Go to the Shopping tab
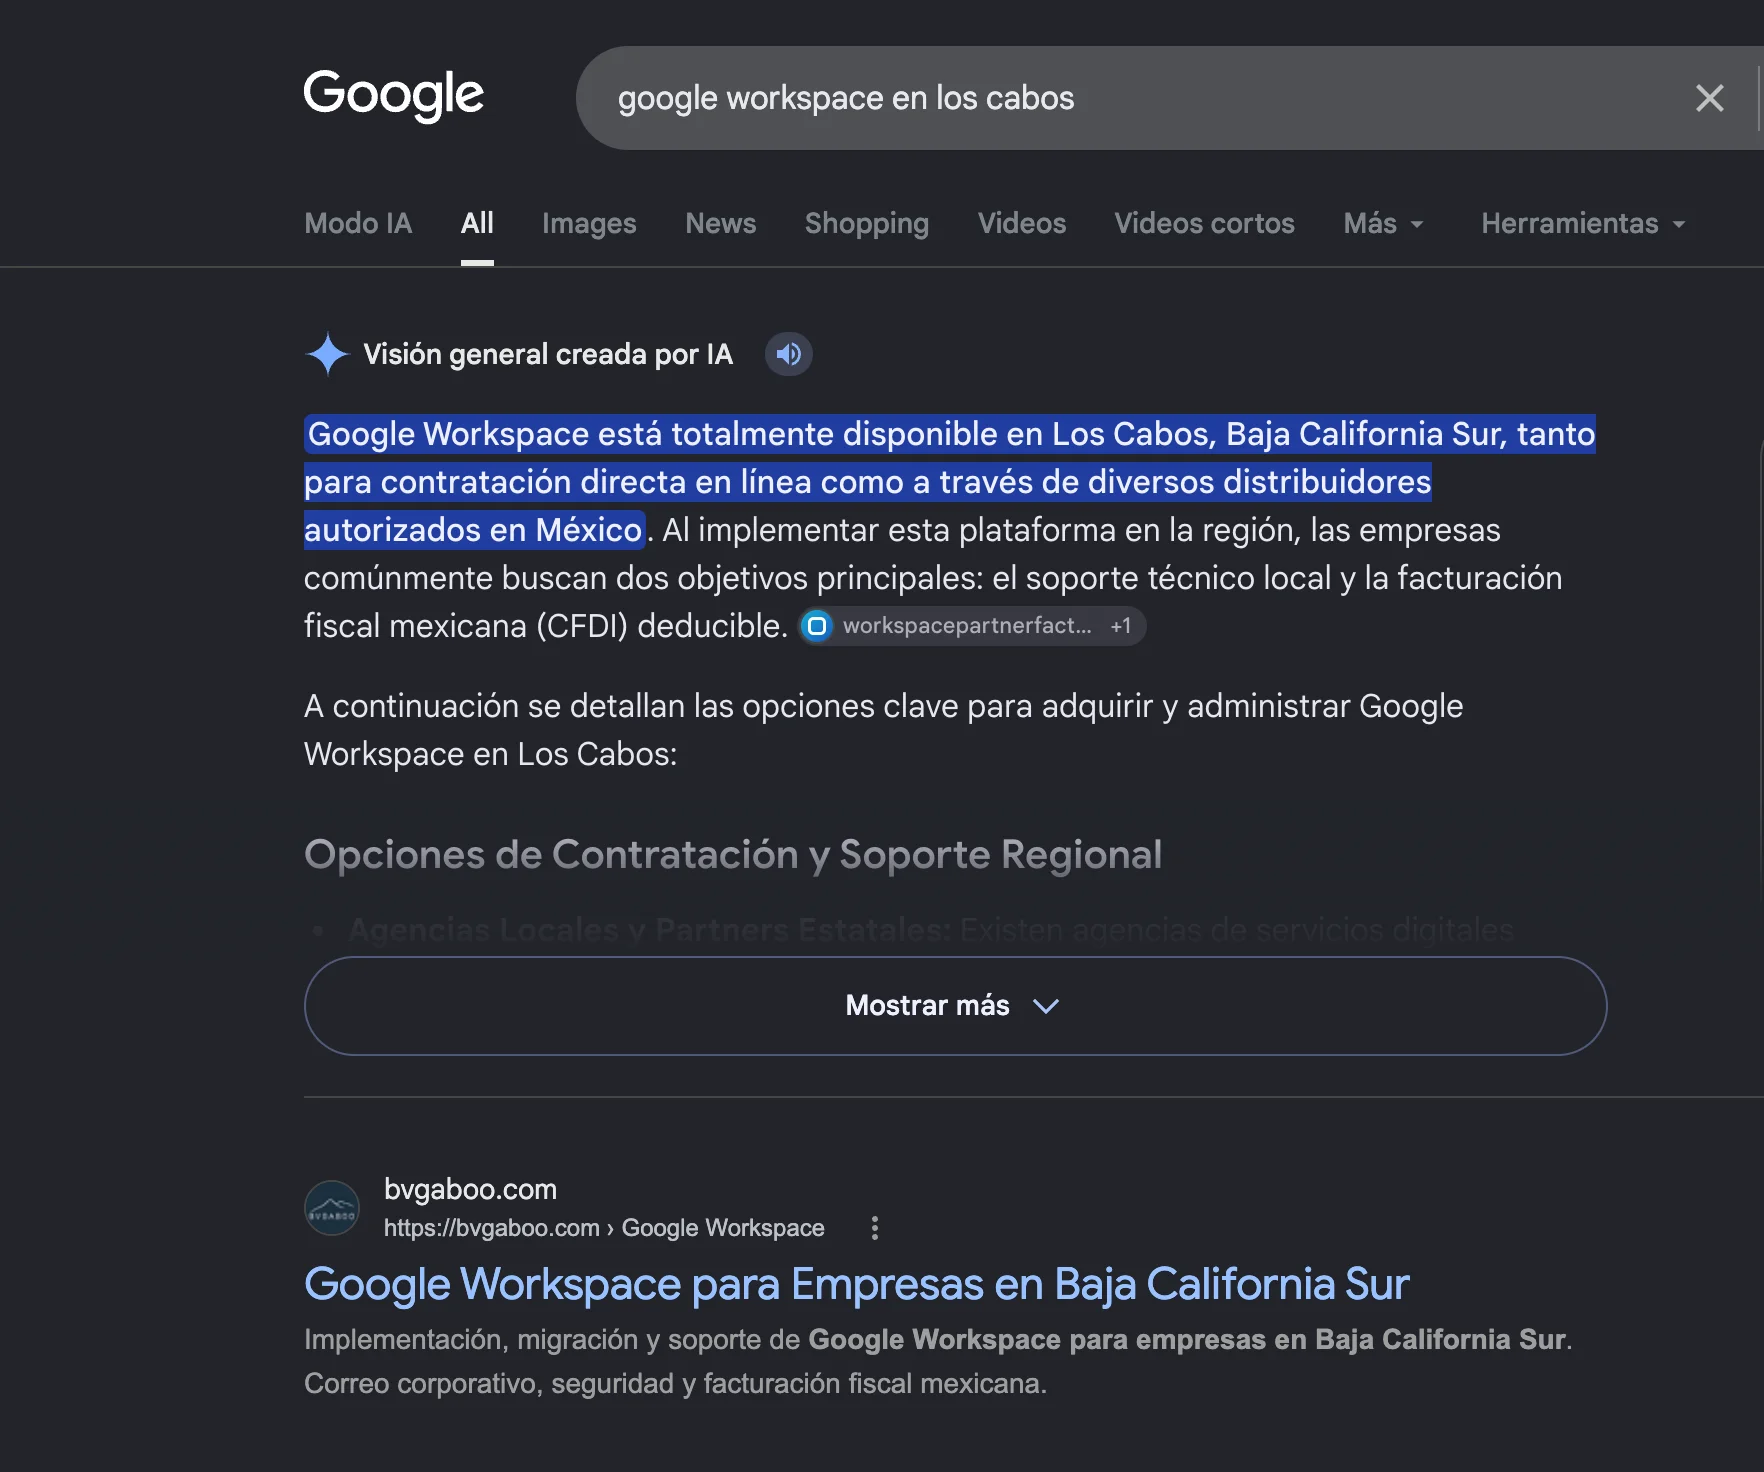This screenshot has height=1472, width=1764. [867, 223]
